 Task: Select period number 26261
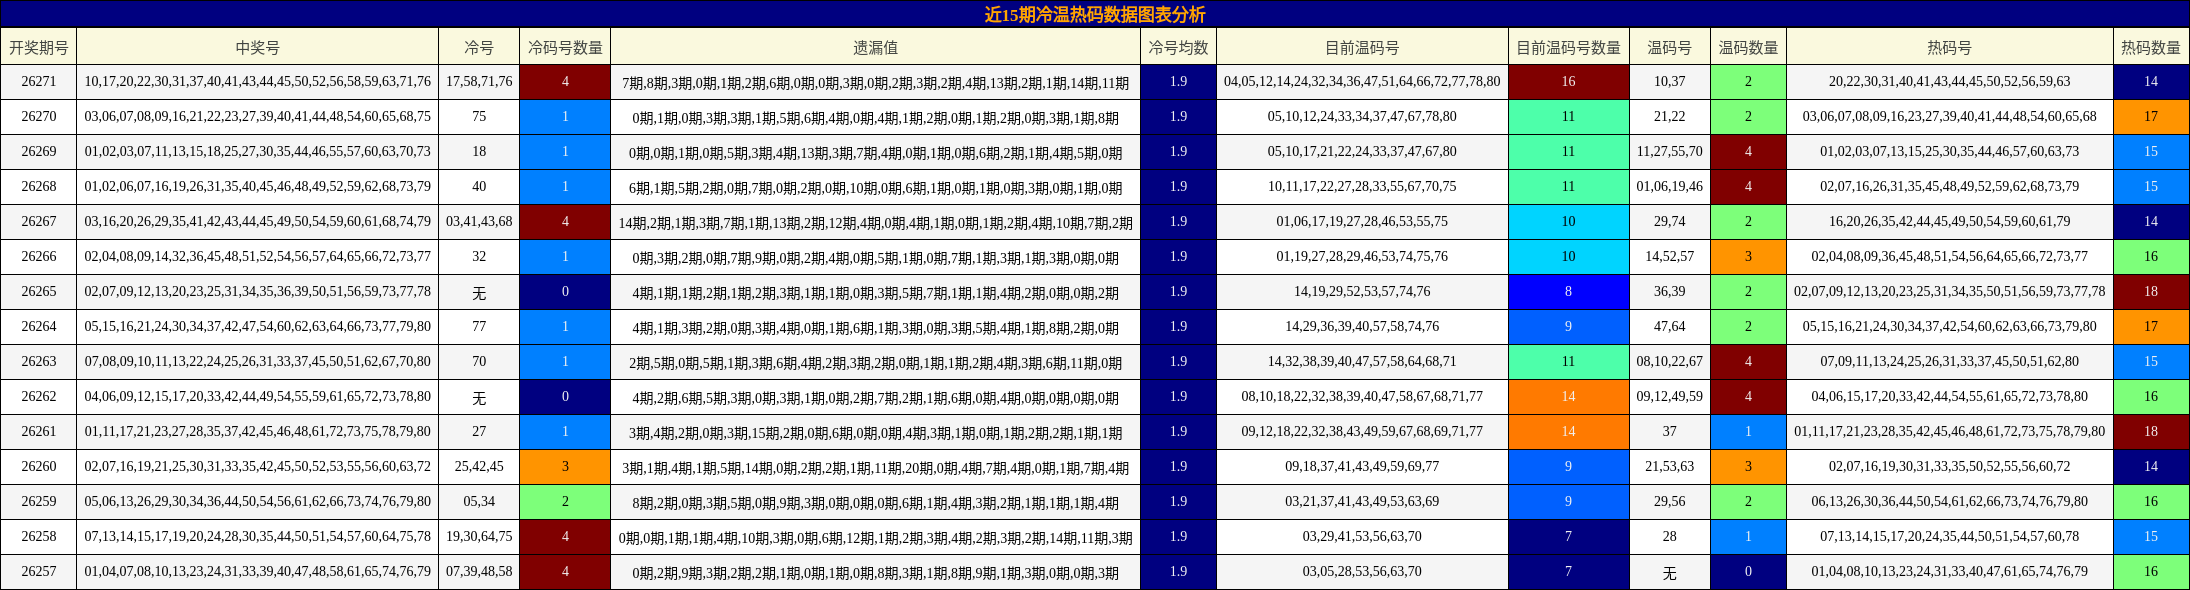click(39, 432)
